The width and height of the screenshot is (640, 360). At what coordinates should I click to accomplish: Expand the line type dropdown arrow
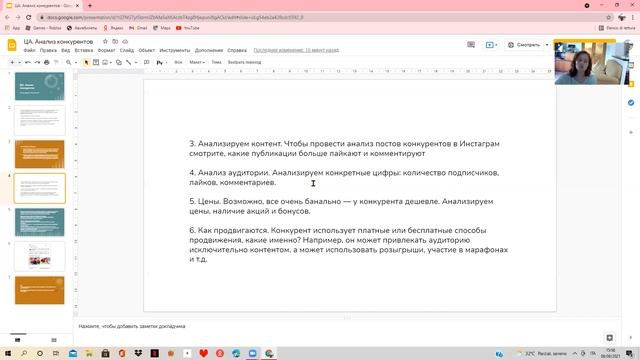coord(136,62)
